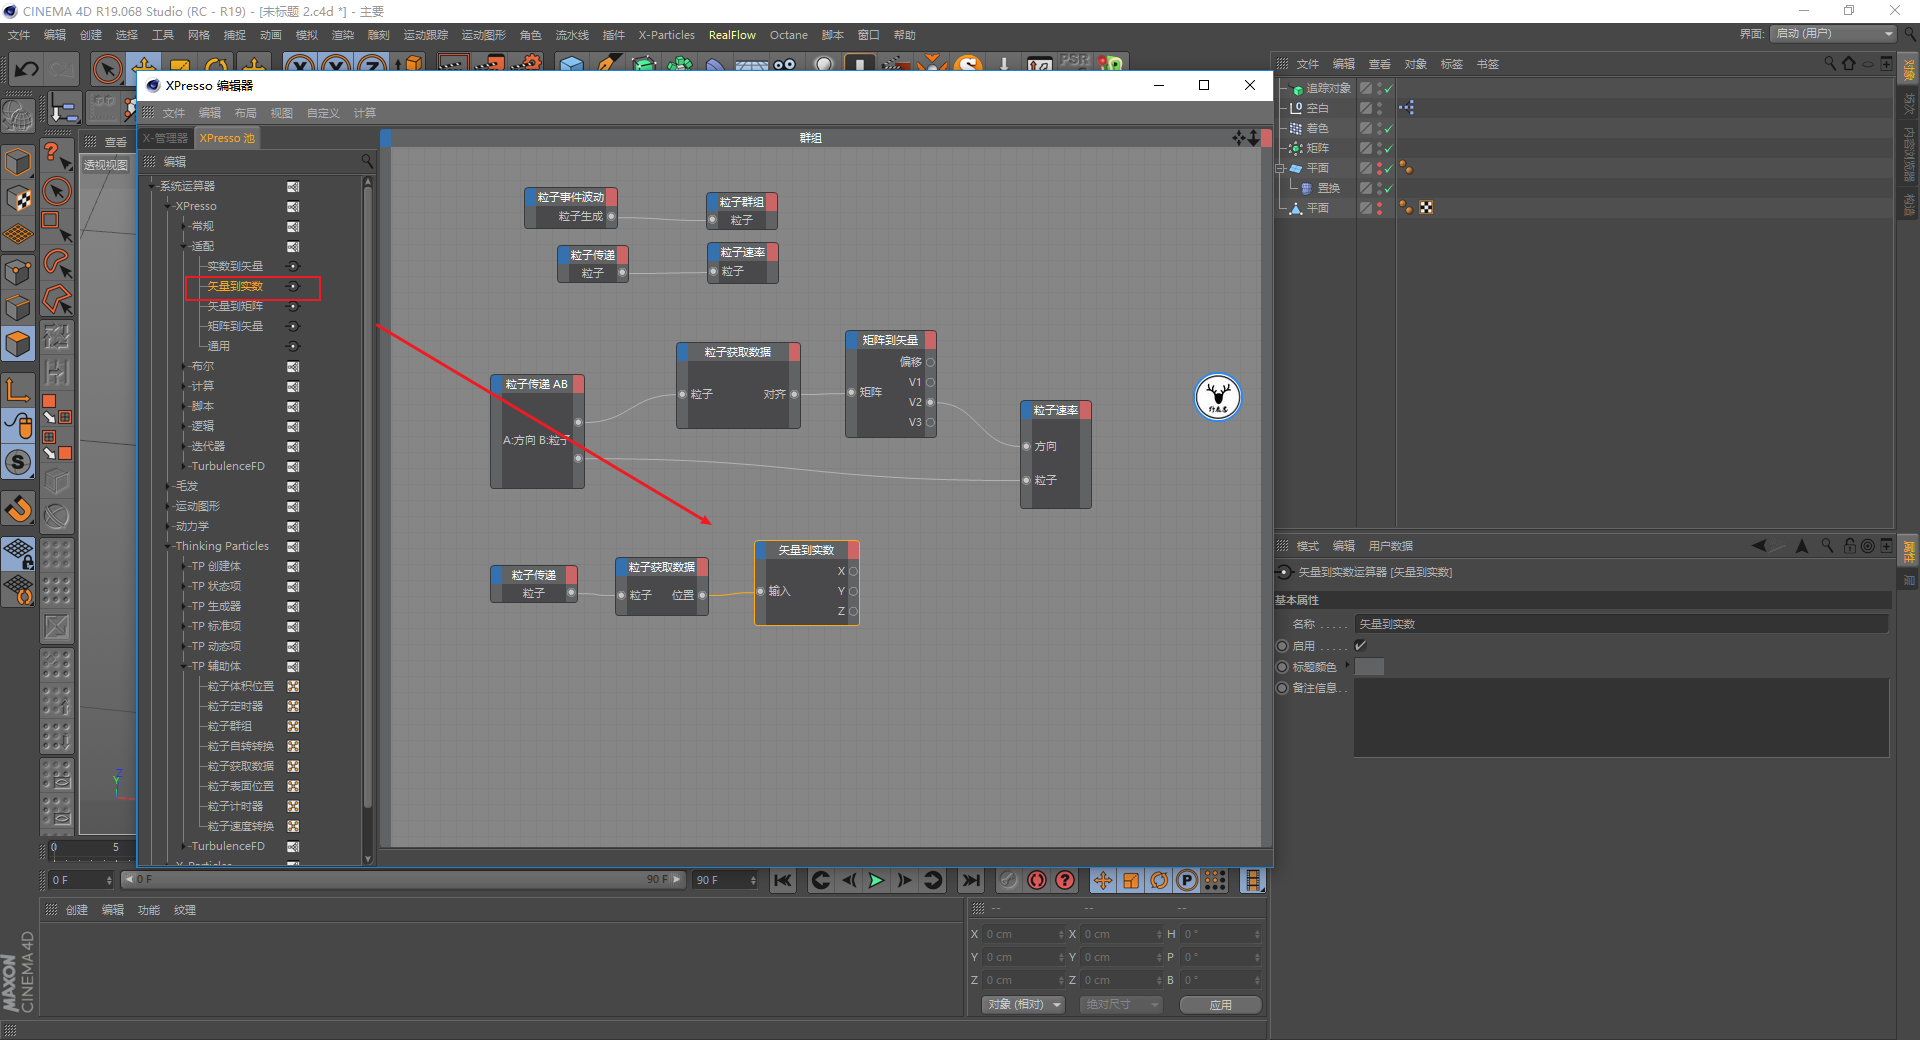Click the home icon in the object manager

[x=1848, y=63]
